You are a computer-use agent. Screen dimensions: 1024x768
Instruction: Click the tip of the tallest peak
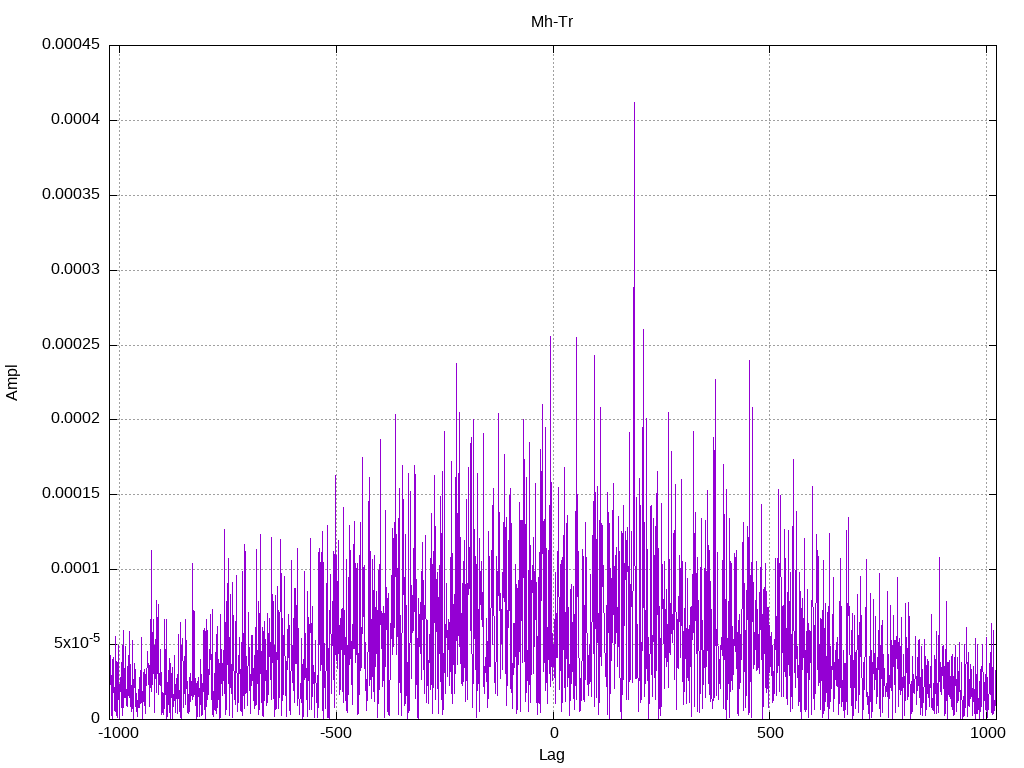[x=634, y=103]
